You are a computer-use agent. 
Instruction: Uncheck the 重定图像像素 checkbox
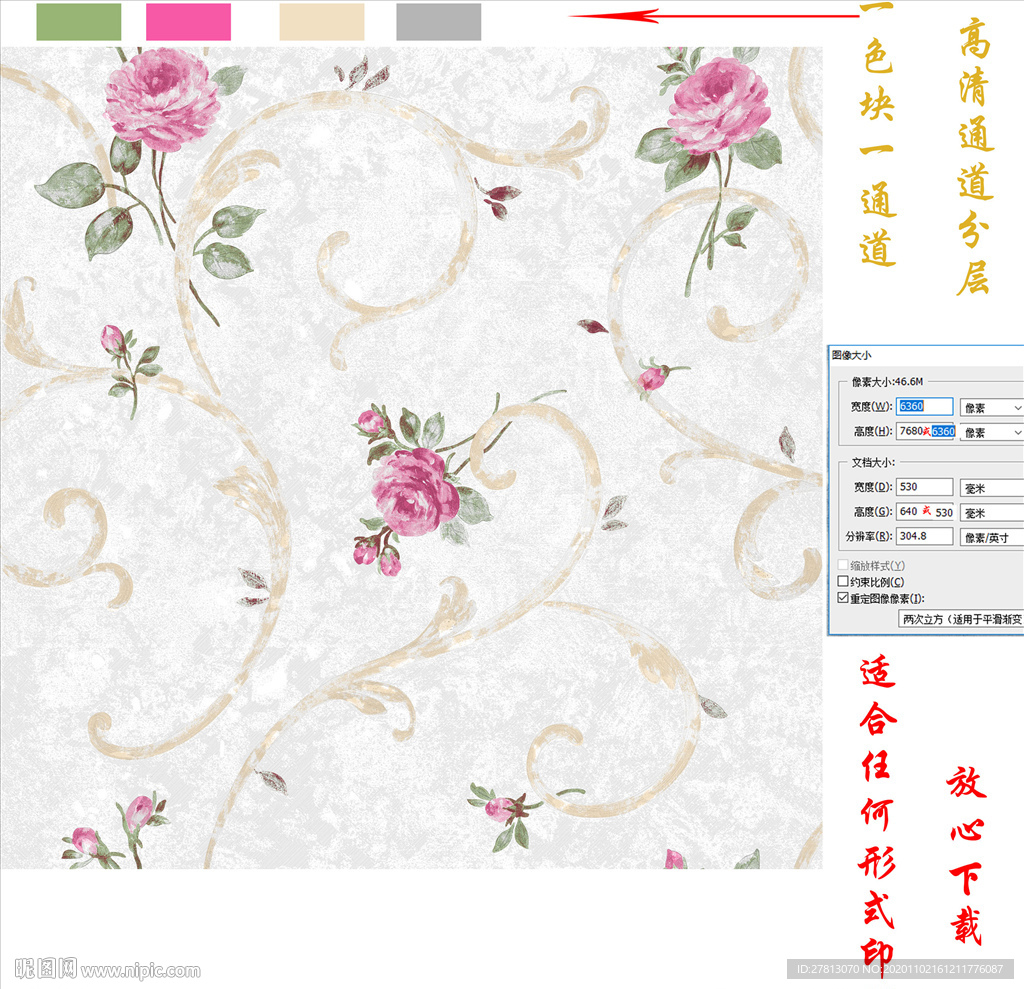click(843, 598)
